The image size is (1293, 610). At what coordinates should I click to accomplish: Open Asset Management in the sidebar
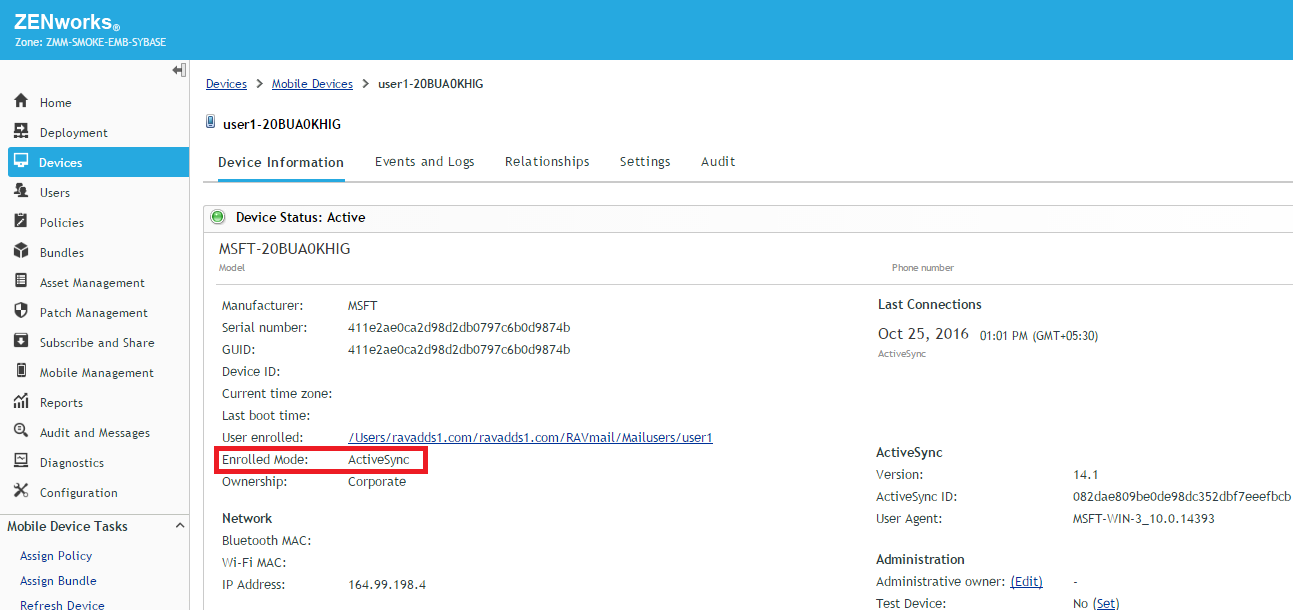click(92, 283)
